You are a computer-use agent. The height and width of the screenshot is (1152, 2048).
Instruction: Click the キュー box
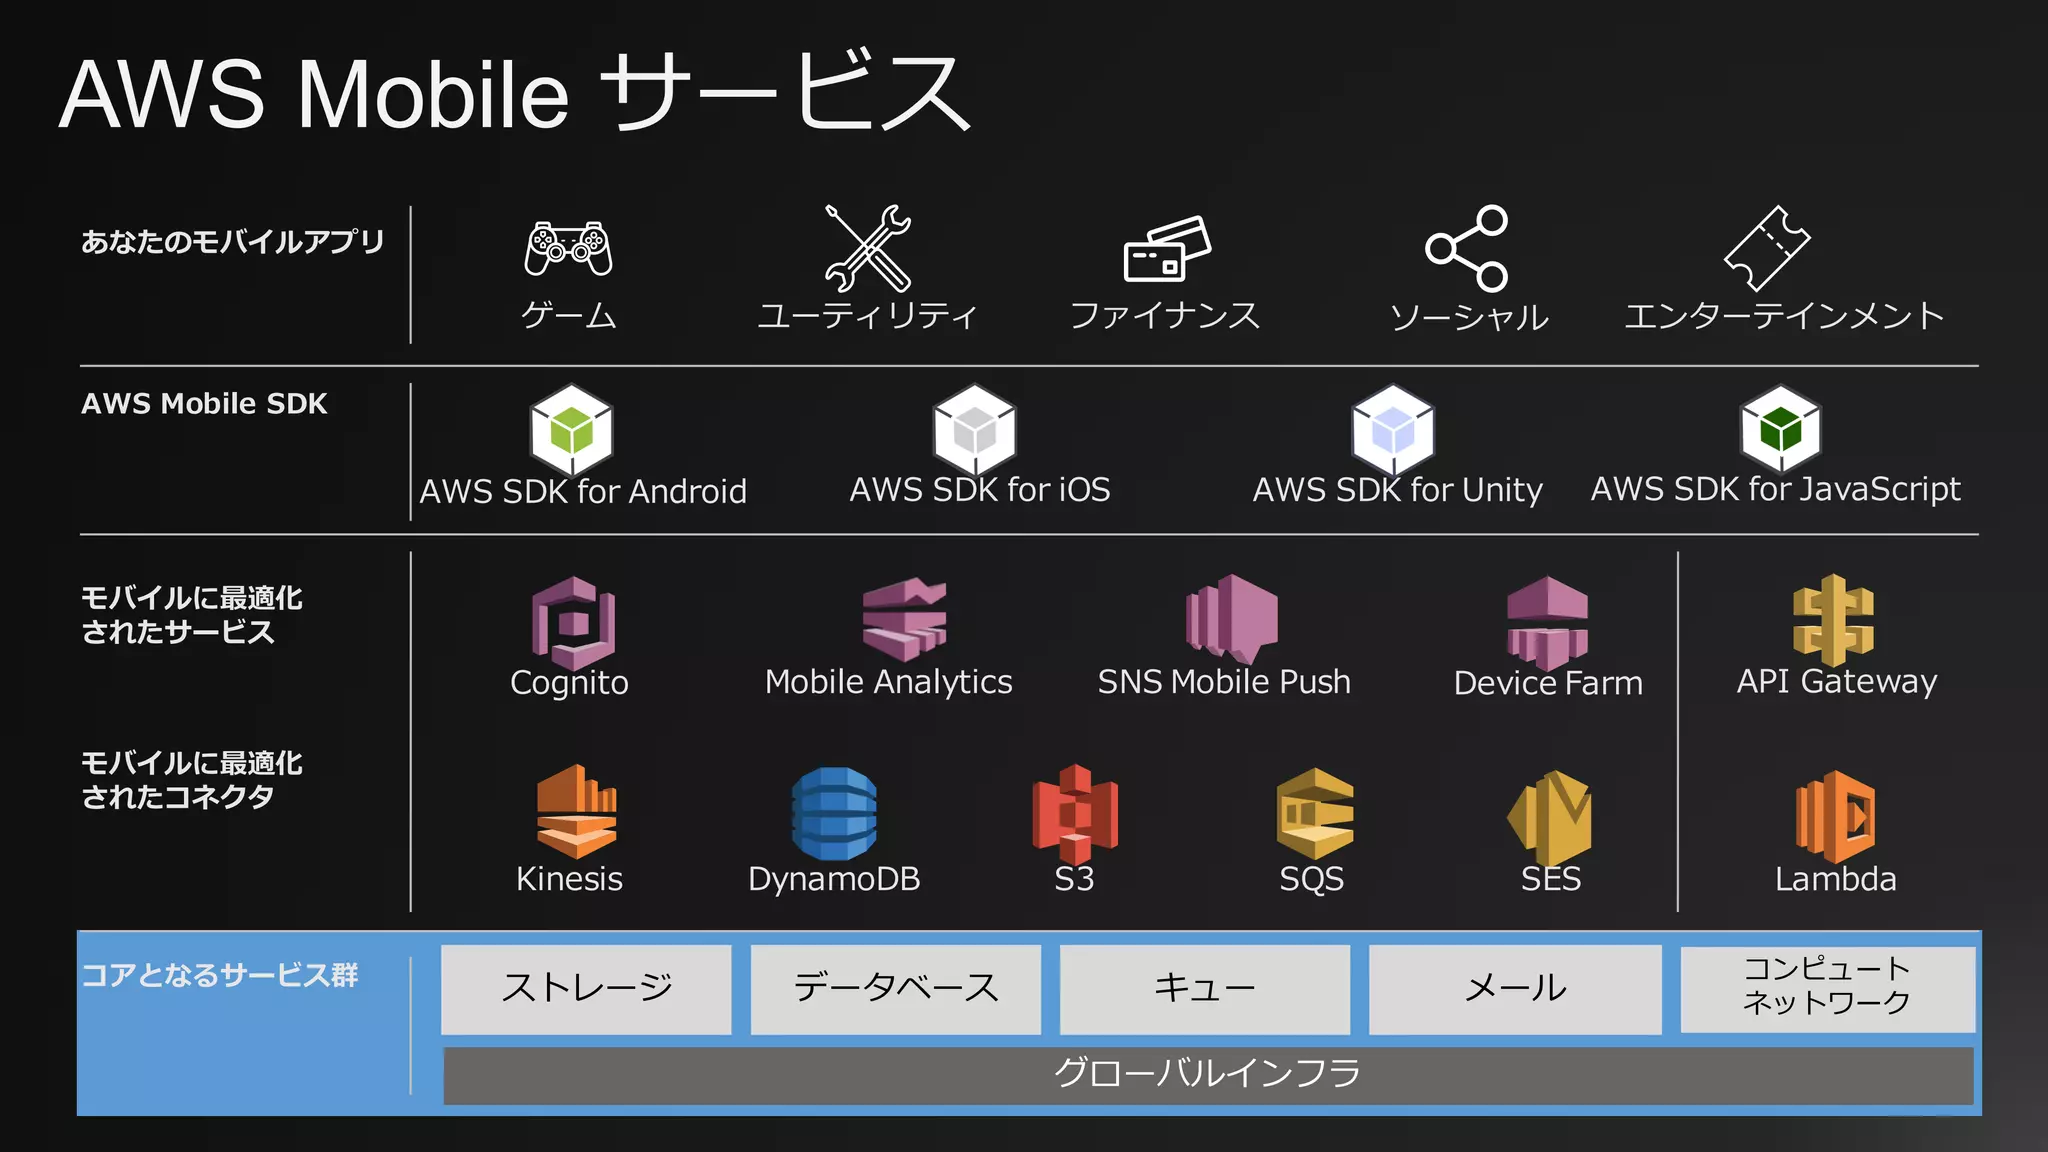click(x=1205, y=989)
